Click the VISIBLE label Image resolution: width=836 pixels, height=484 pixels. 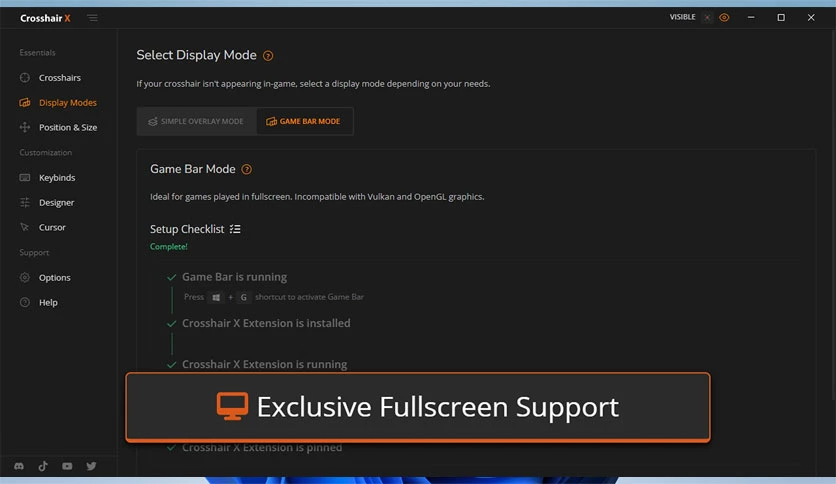[682, 17]
